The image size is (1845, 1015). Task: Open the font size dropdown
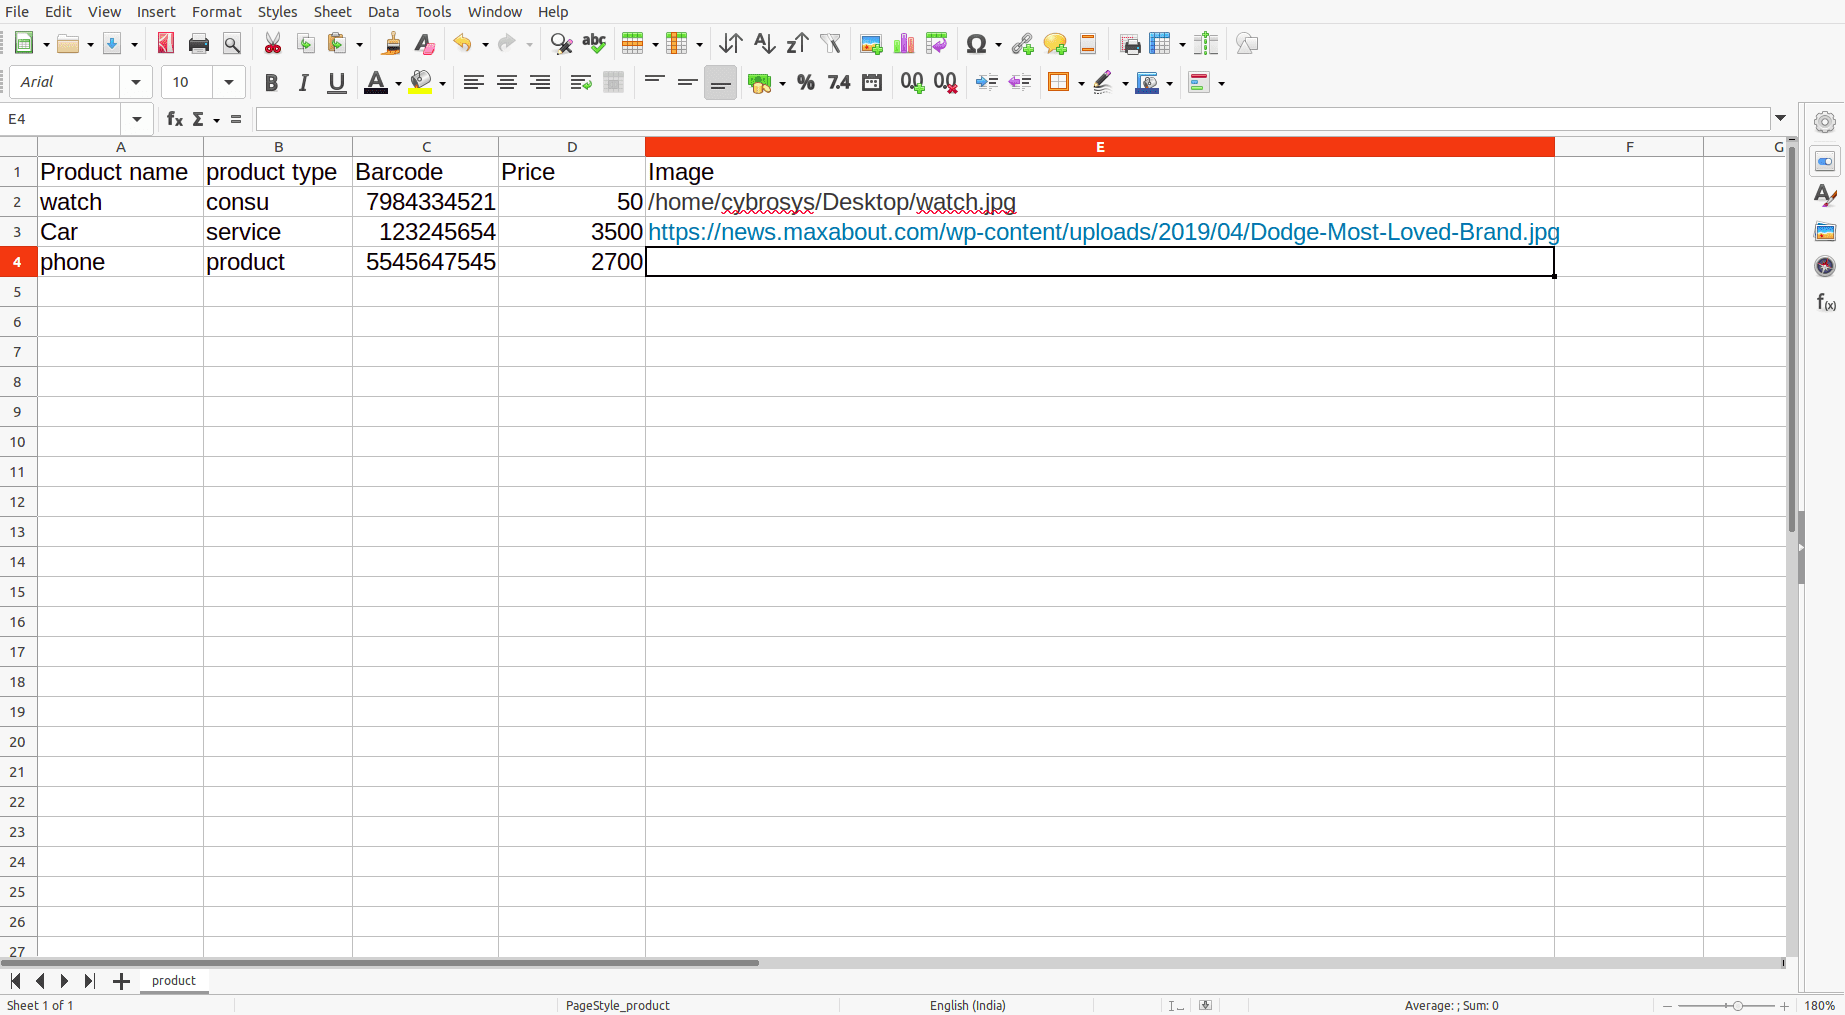(x=229, y=82)
